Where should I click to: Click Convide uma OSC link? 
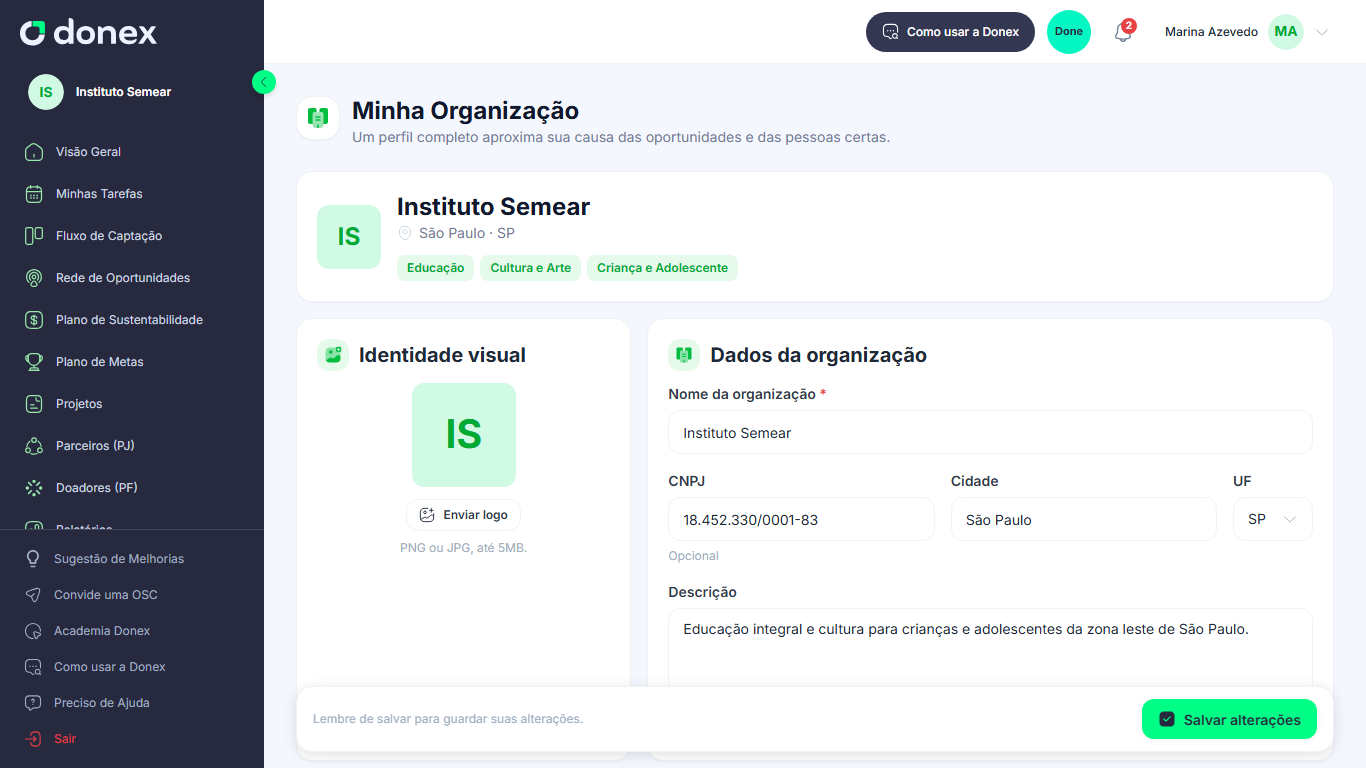pos(106,595)
